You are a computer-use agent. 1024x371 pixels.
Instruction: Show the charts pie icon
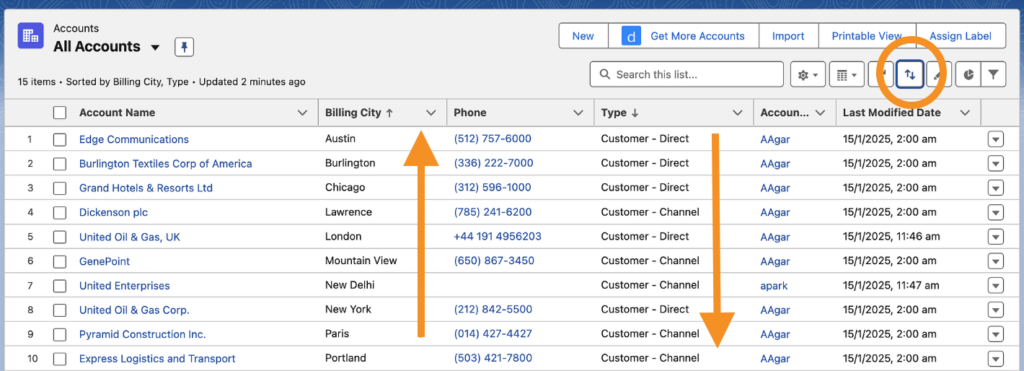point(968,75)
